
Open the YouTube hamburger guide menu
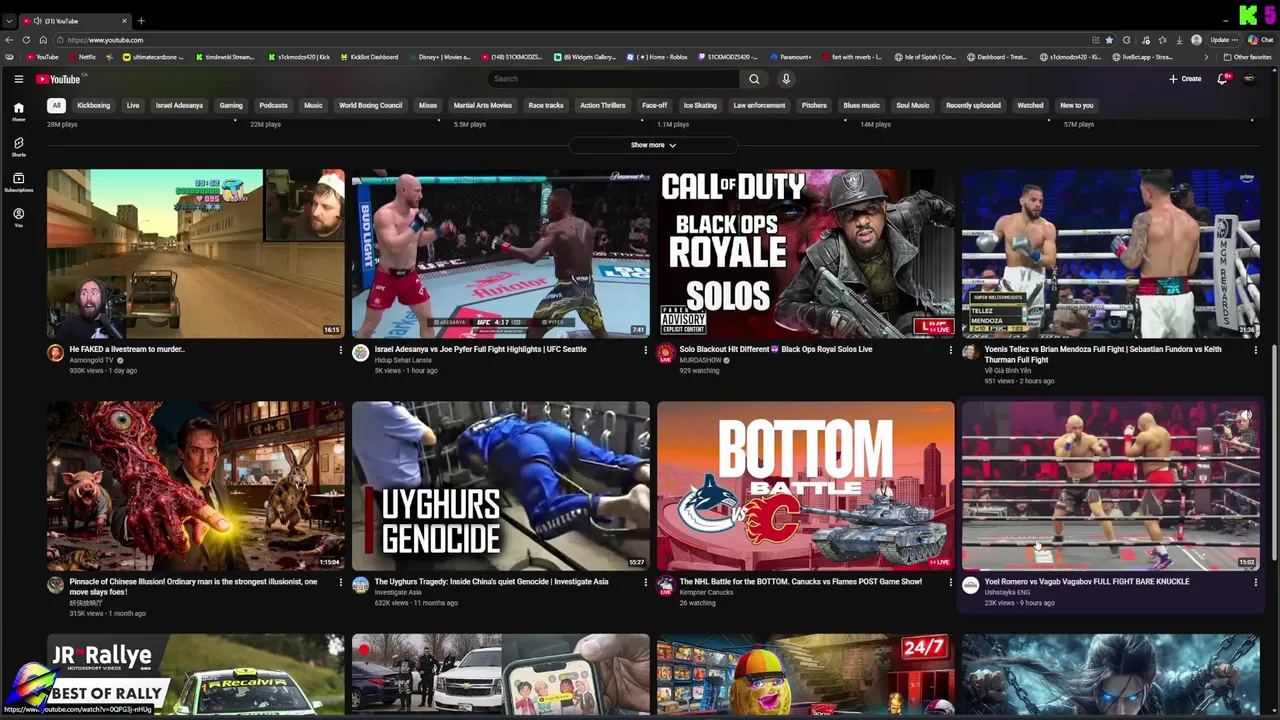18,79
